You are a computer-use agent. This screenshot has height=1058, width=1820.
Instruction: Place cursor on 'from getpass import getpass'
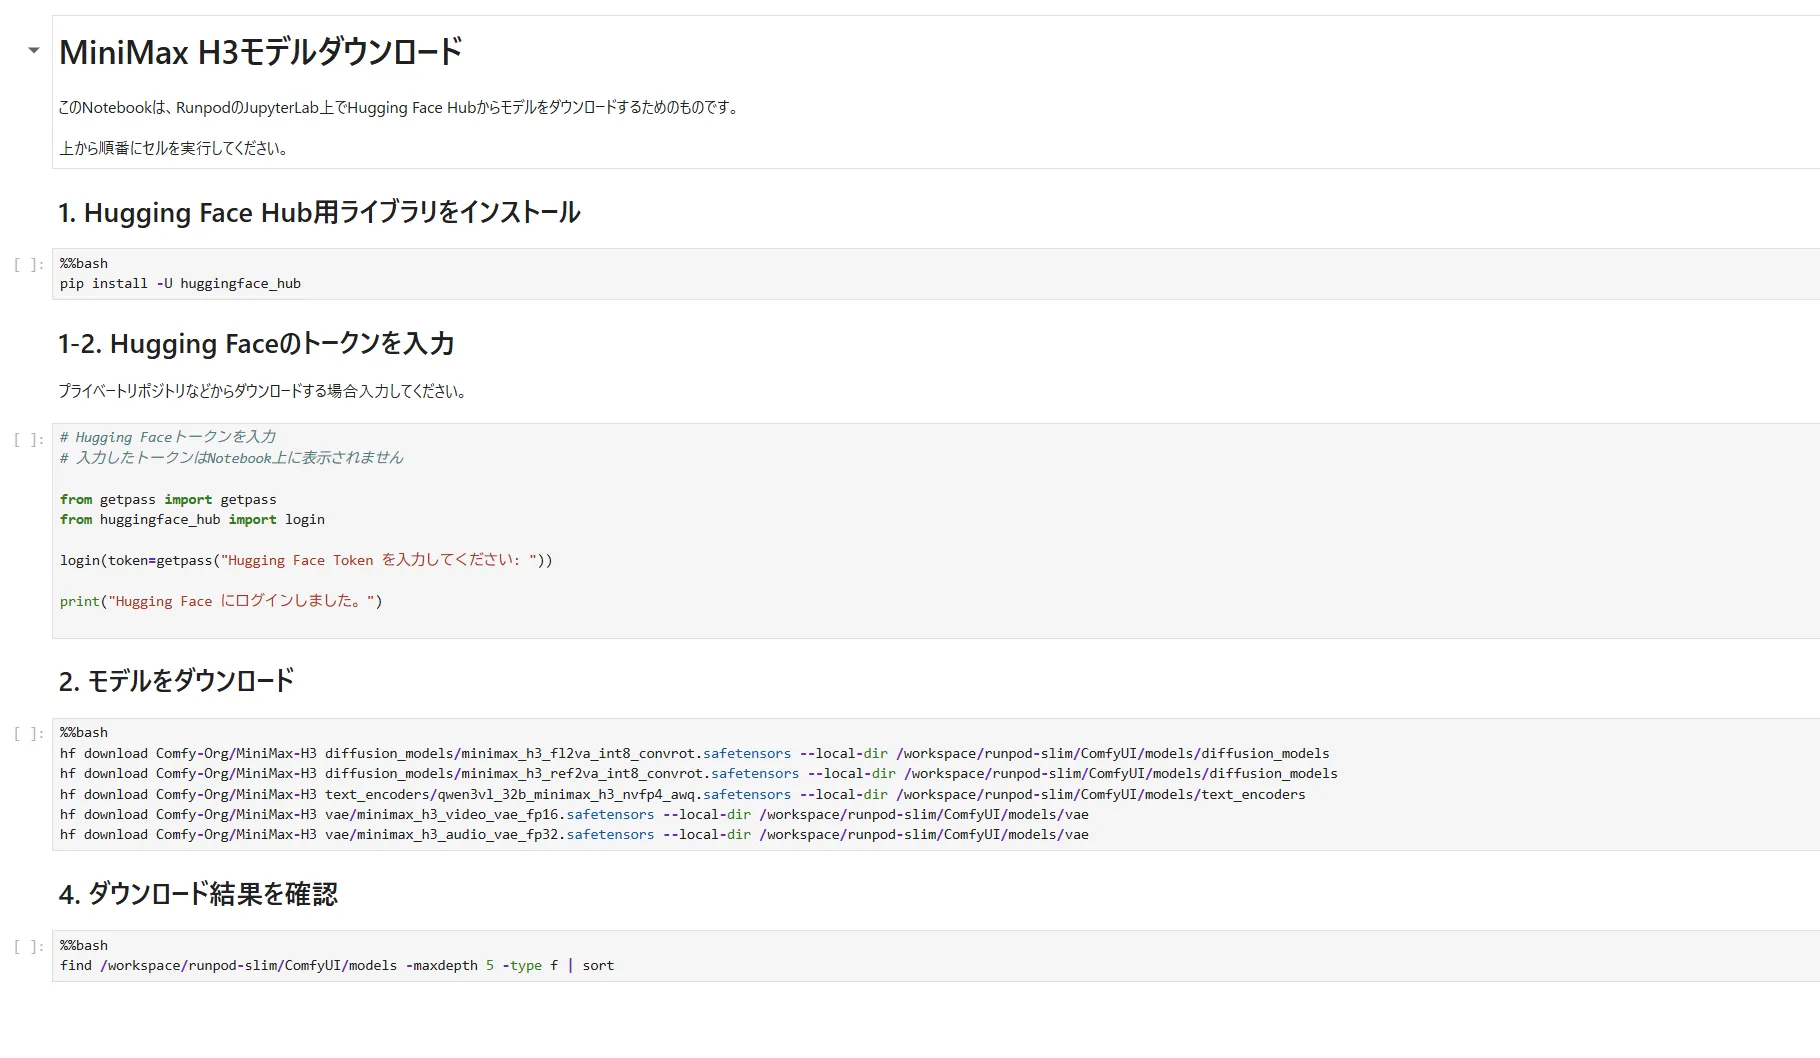tap(168, 500)
